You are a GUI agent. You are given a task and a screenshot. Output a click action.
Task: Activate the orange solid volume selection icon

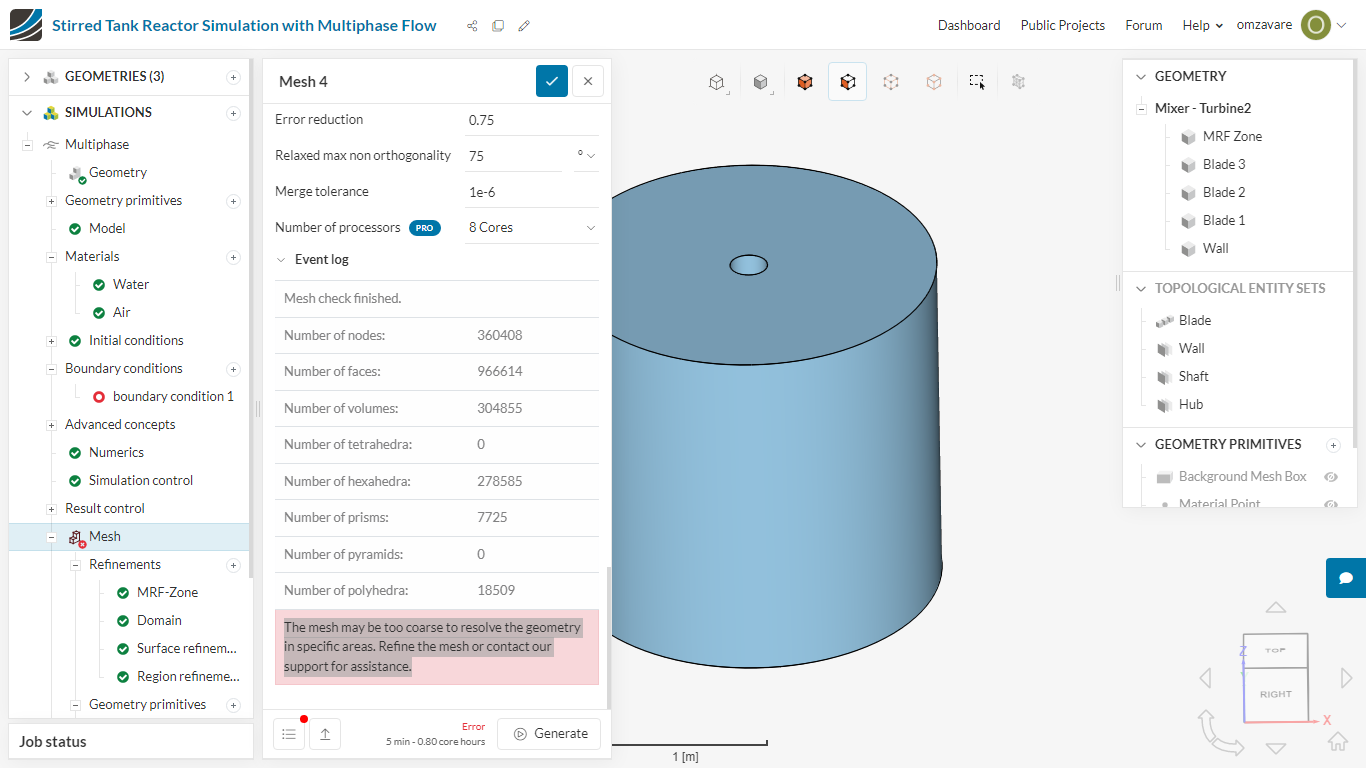click(805, 82)
